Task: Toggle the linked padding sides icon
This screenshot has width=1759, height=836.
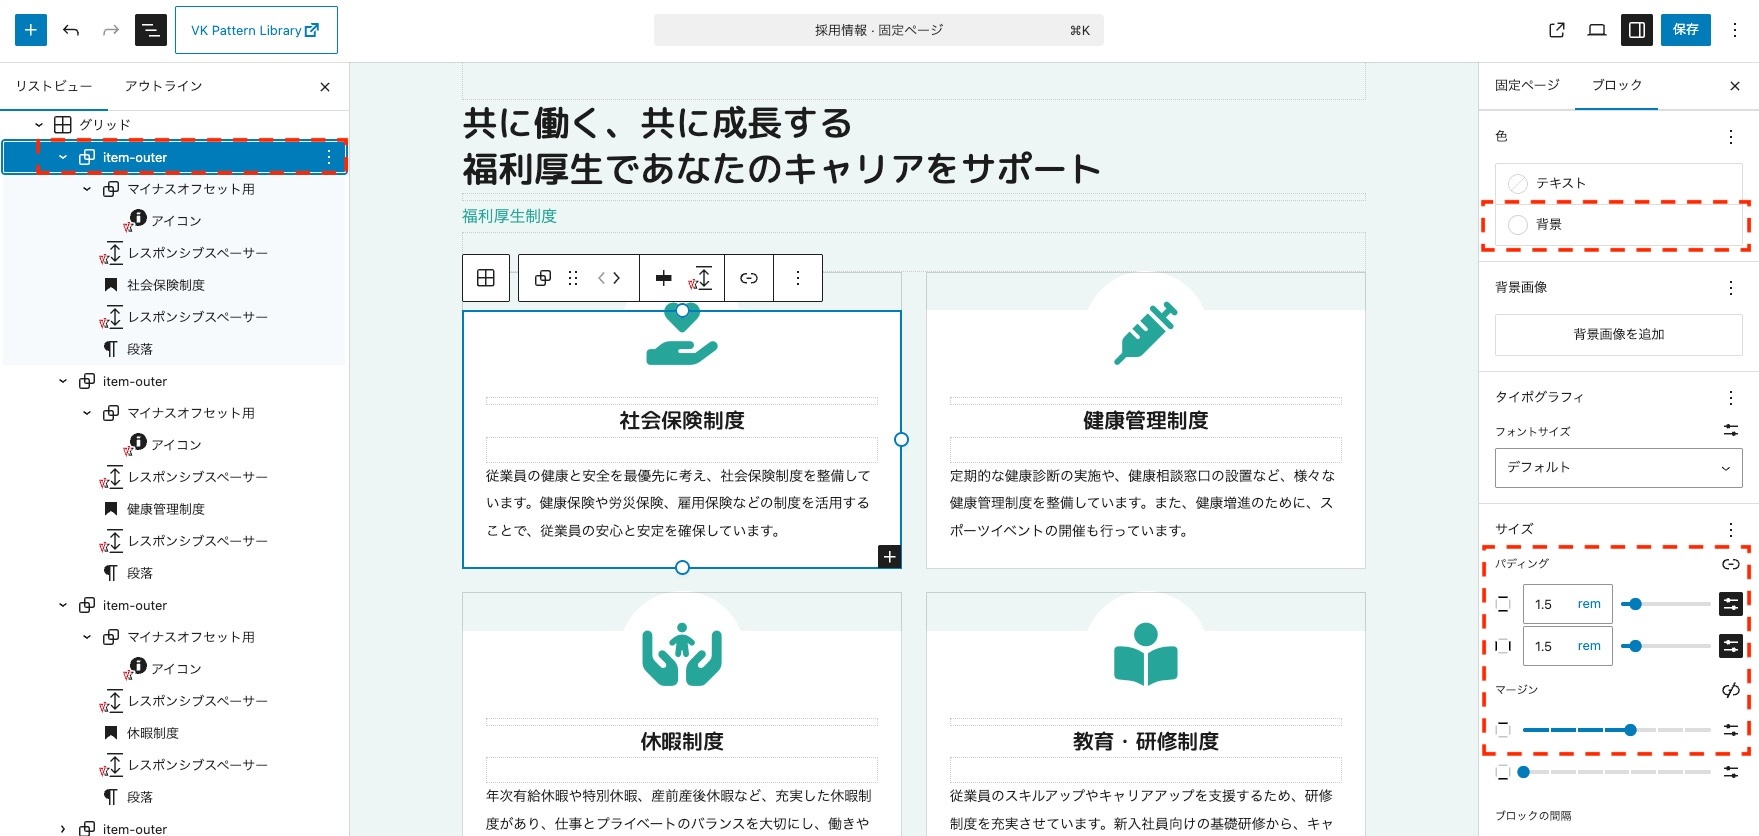Action: pos(1730,564)
